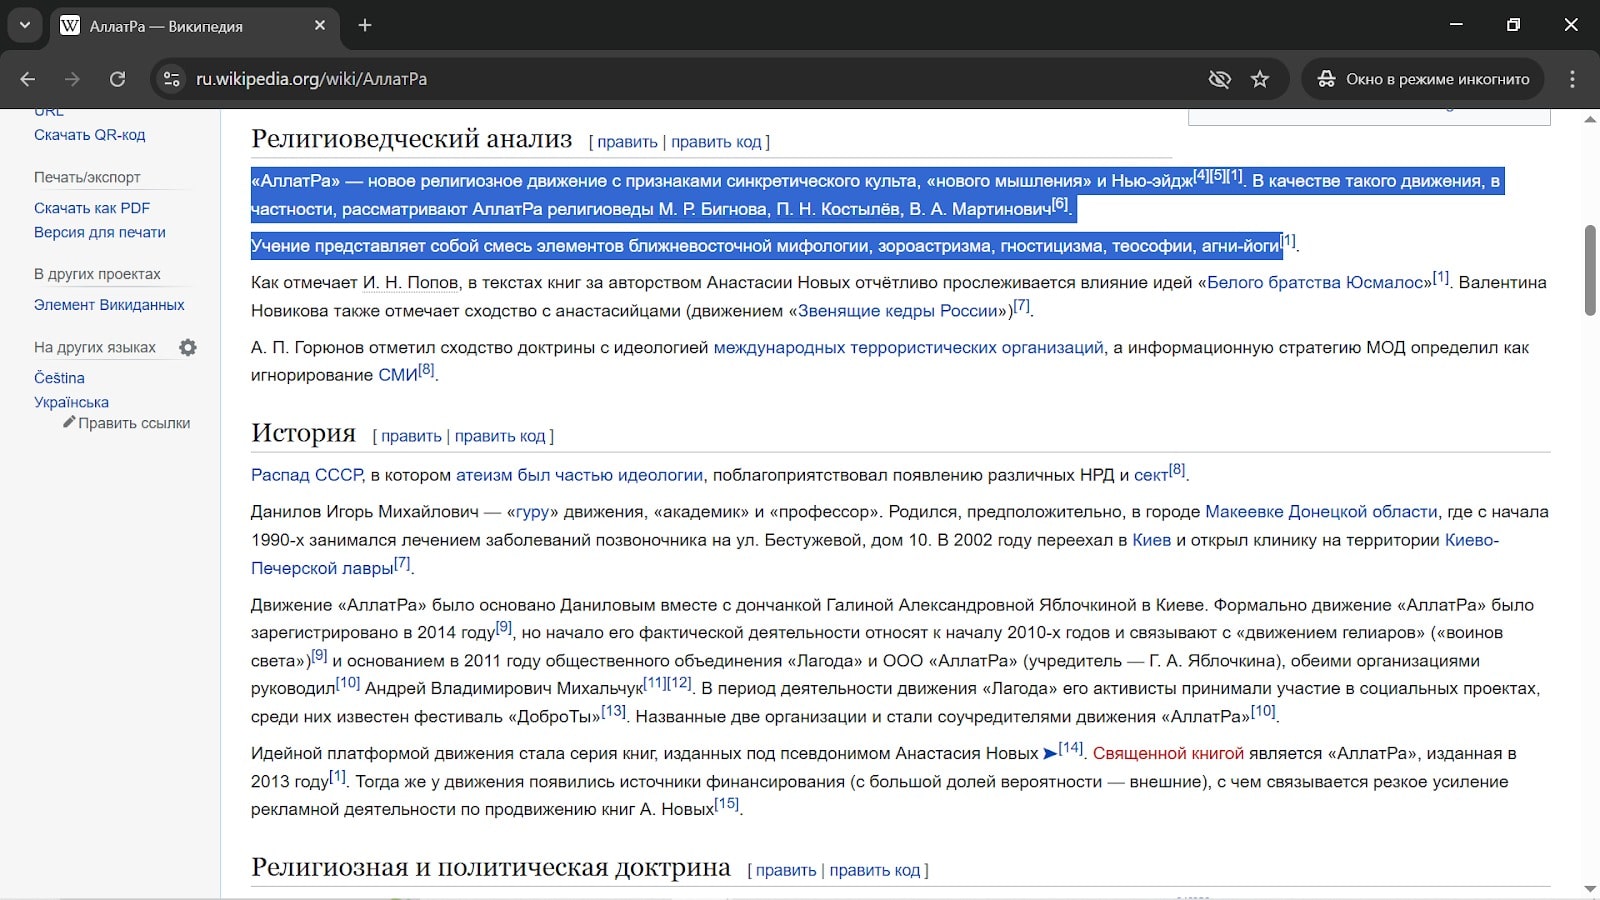Bookmark this page with the star icon
Screen dimensions: 1600x900
point(1260,79)
